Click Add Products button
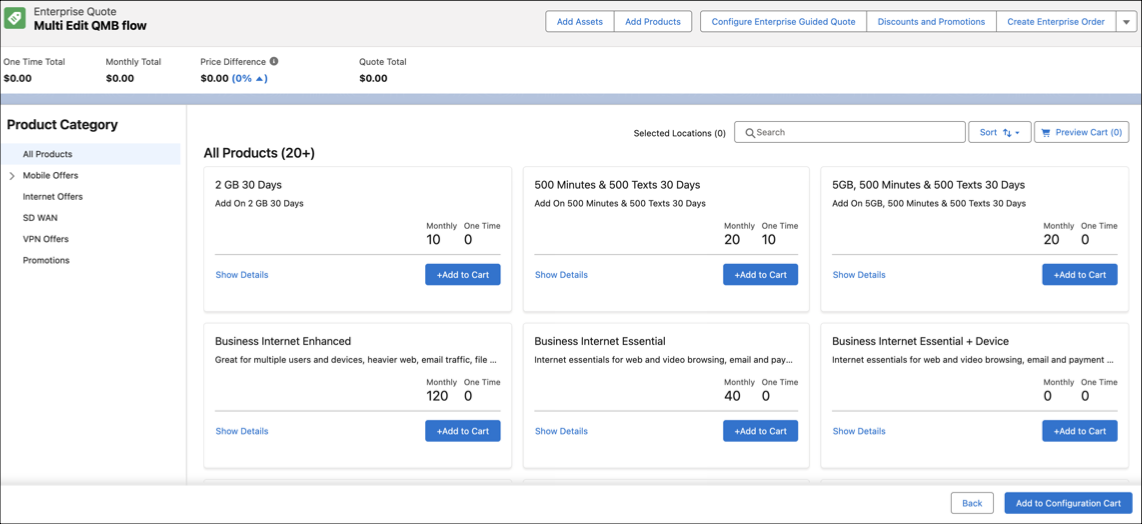The image size is (1142, 524). [x=653, y=22]
